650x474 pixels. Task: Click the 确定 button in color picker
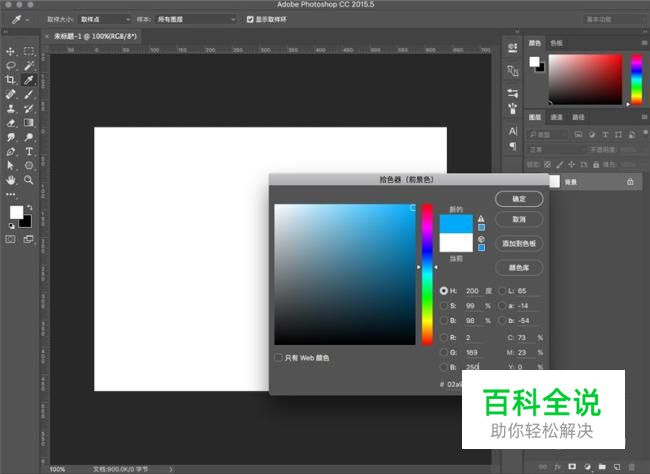pyautogui.click(x=519, y=198)
